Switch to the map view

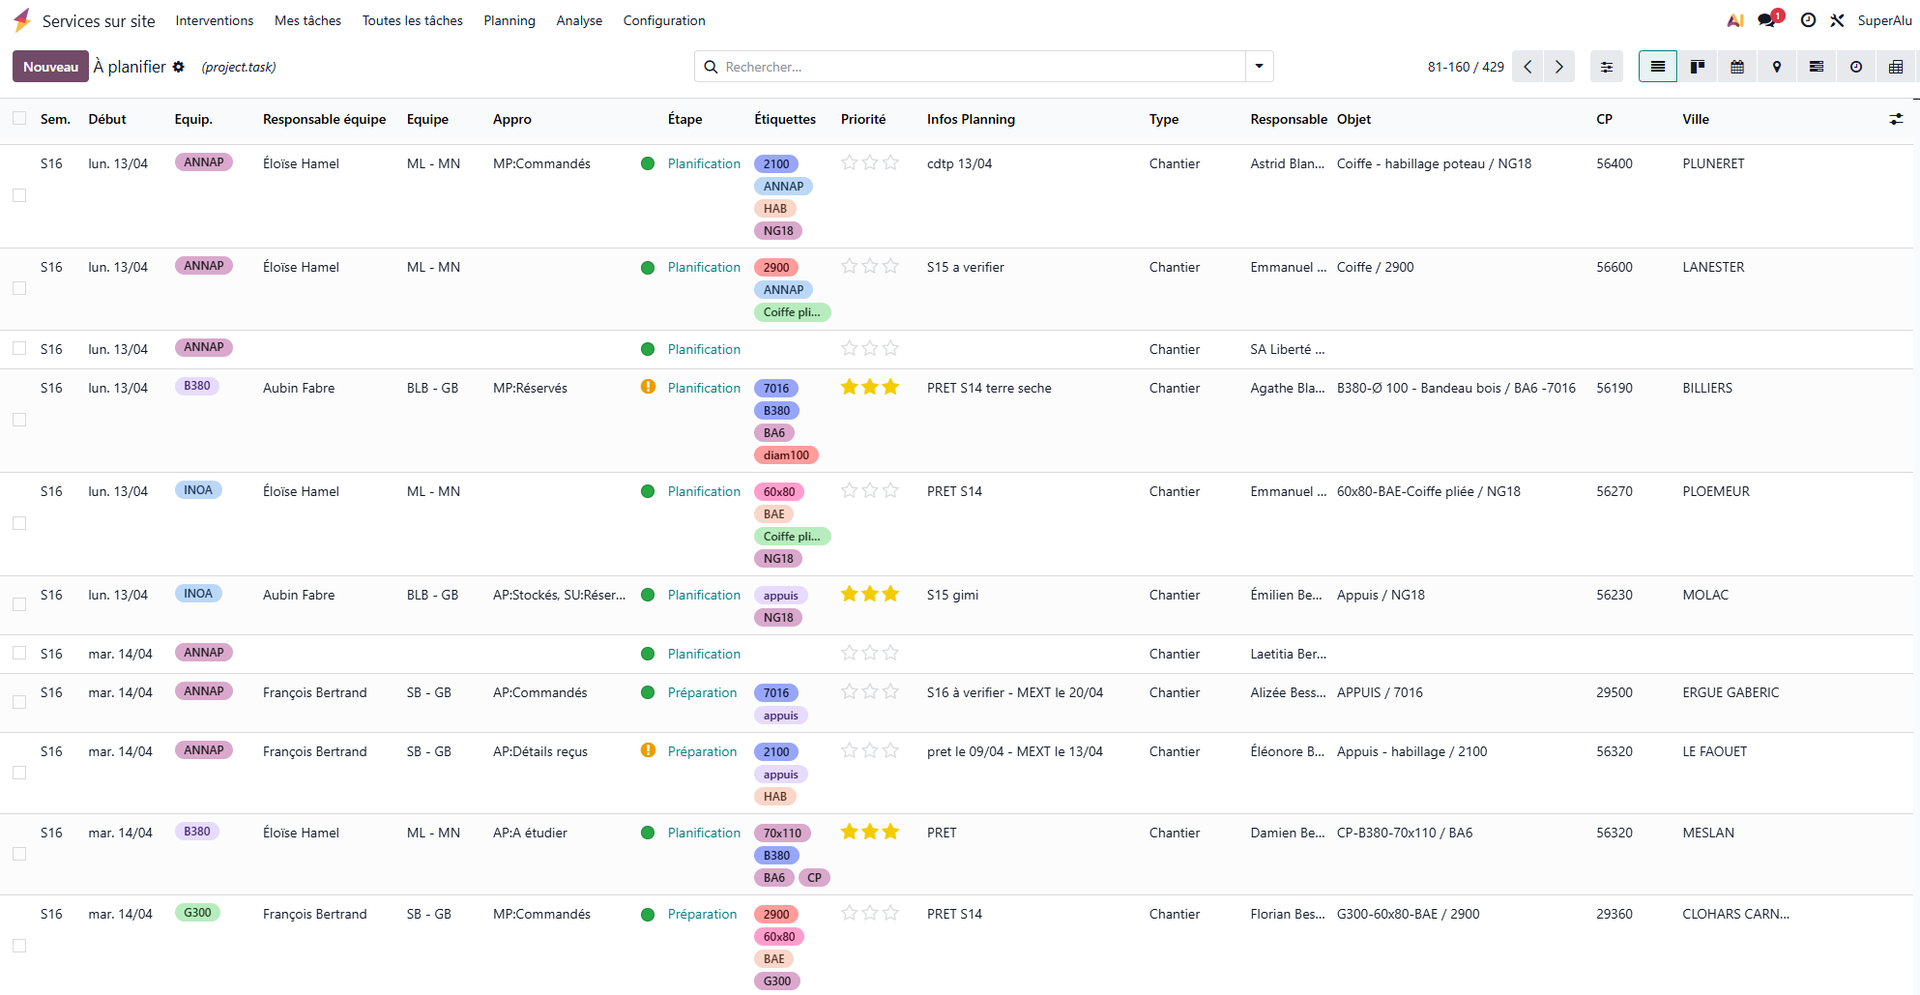pos(1776,67)
